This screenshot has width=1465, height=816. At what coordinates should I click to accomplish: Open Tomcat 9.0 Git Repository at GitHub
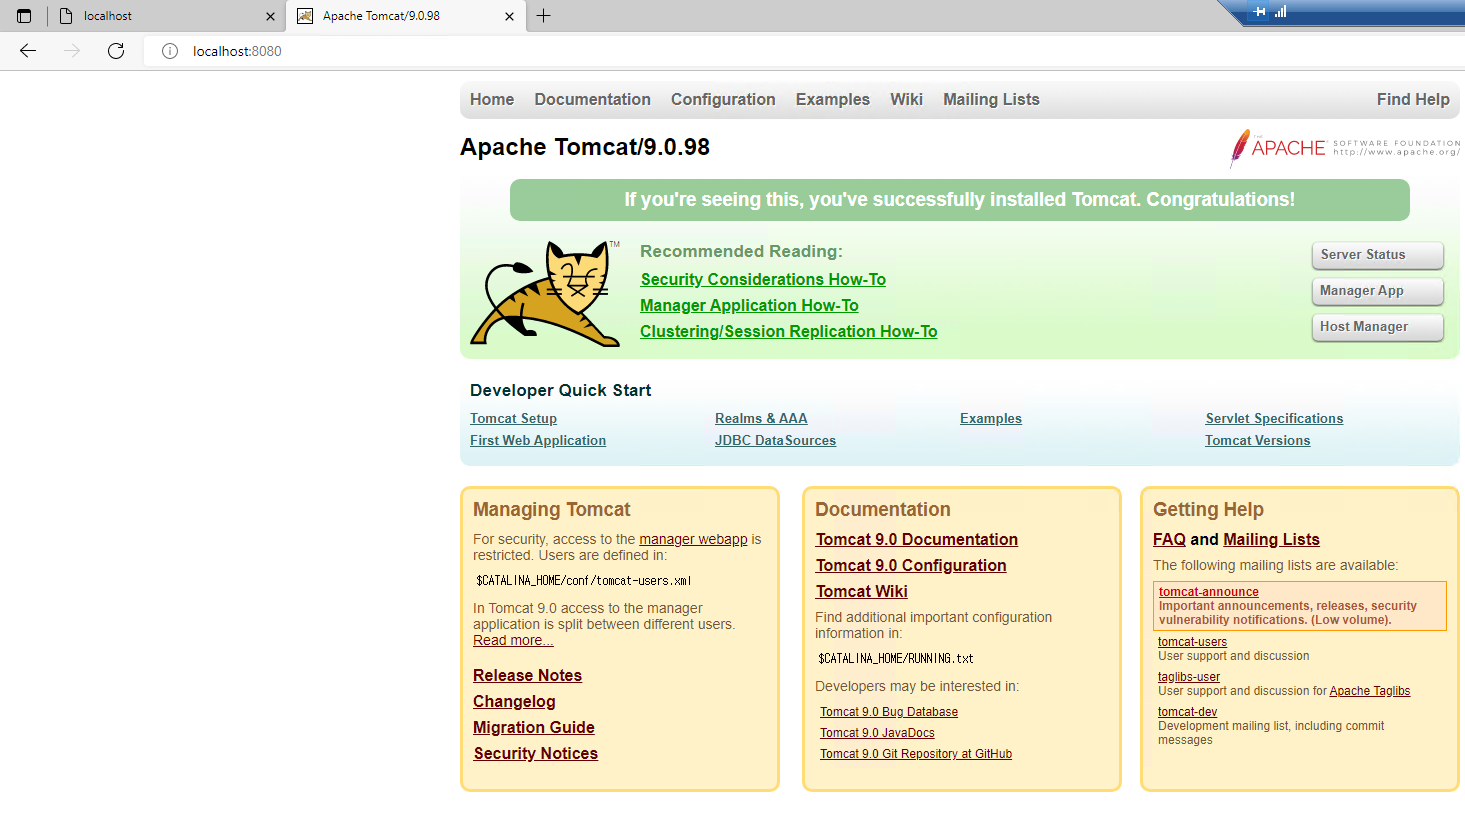click(x=916, y=754)
